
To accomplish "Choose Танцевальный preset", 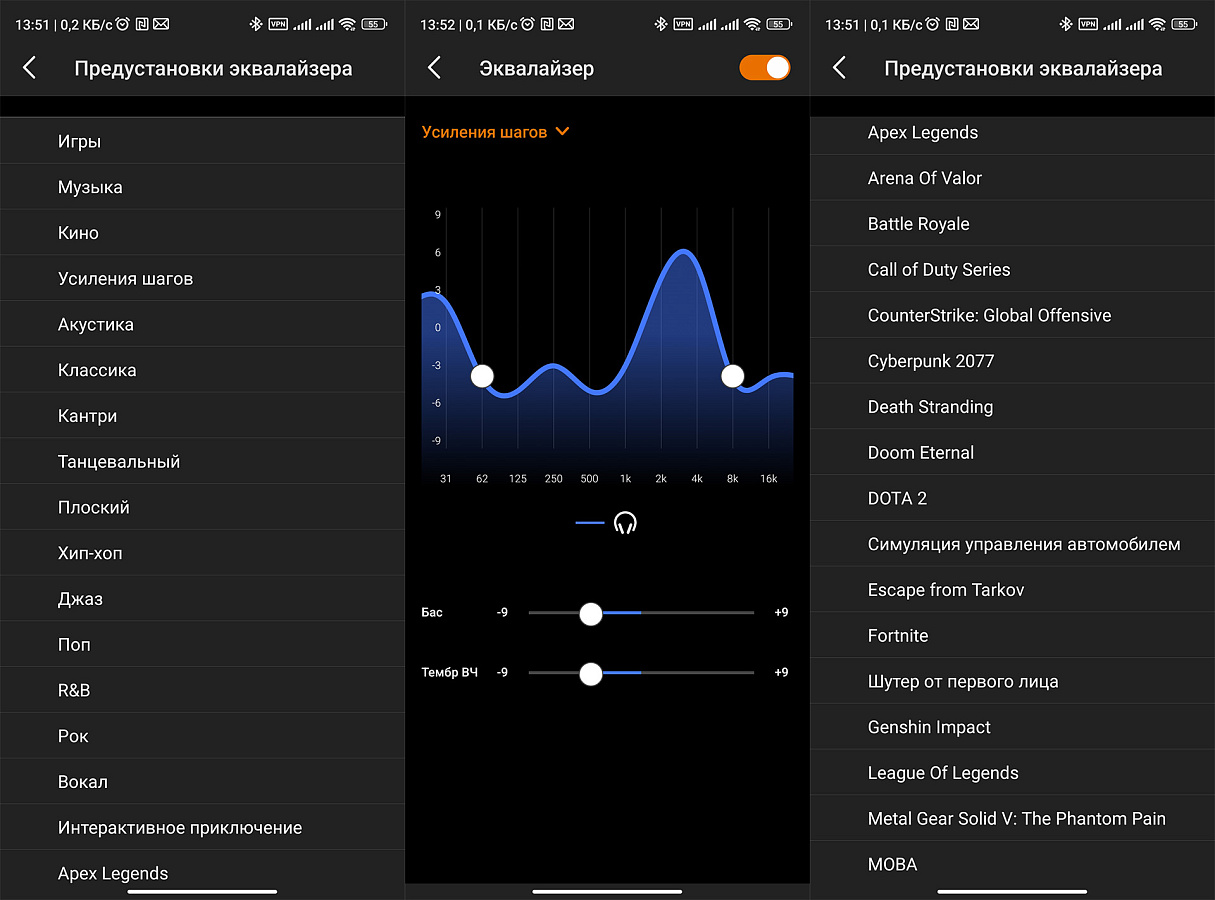I will (202, 462).
